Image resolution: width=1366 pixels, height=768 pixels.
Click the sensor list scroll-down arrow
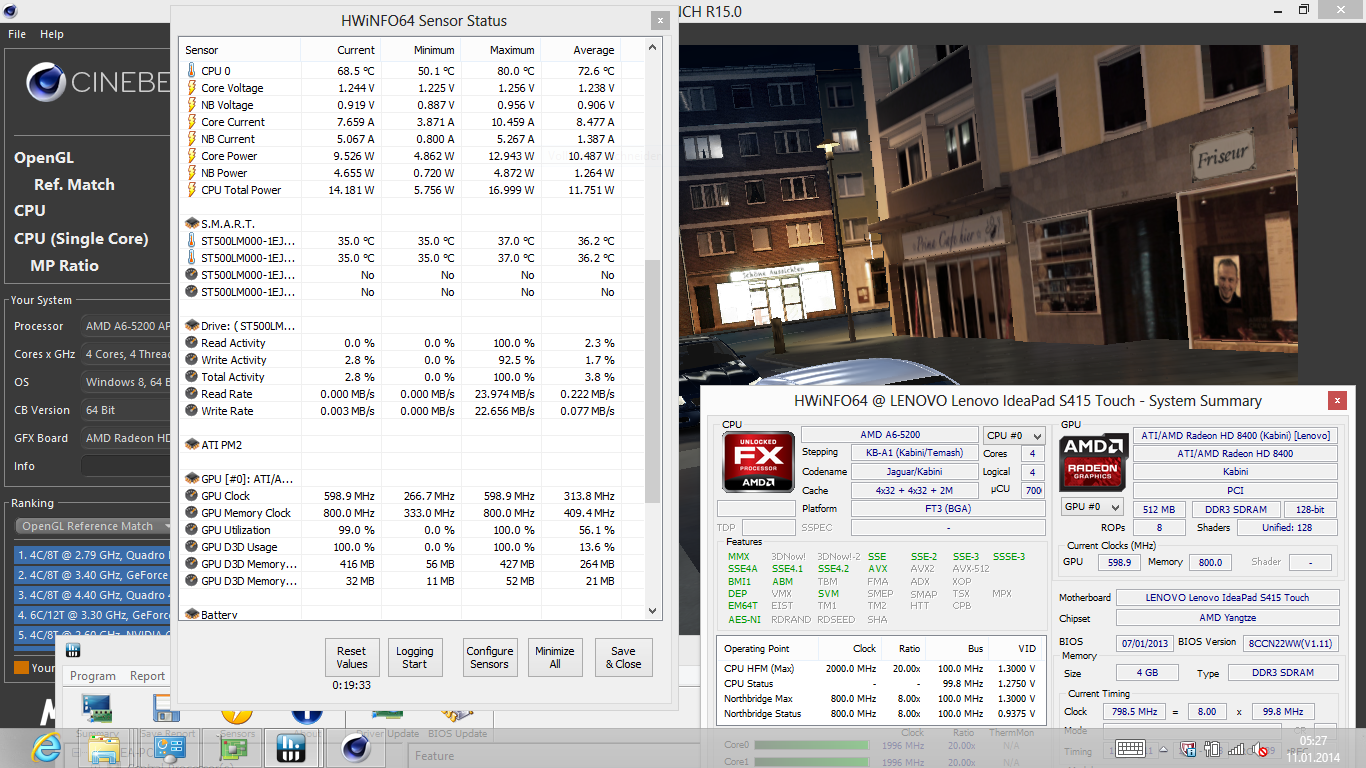coord(653,611)
